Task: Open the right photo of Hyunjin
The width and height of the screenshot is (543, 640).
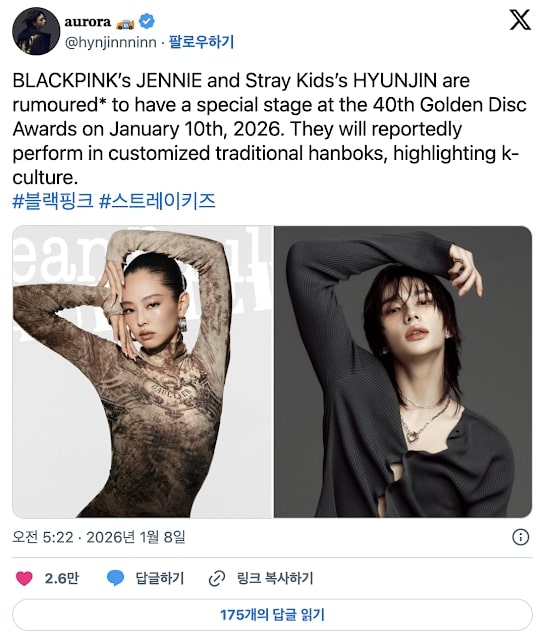Action: point(403,371)
